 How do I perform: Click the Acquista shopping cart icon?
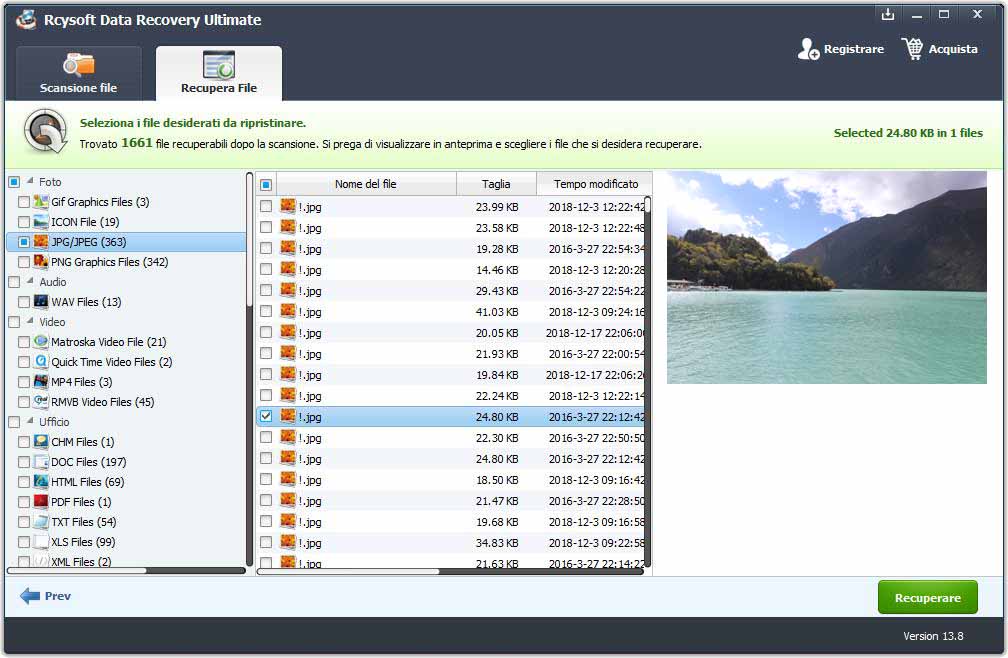[912, 49]
